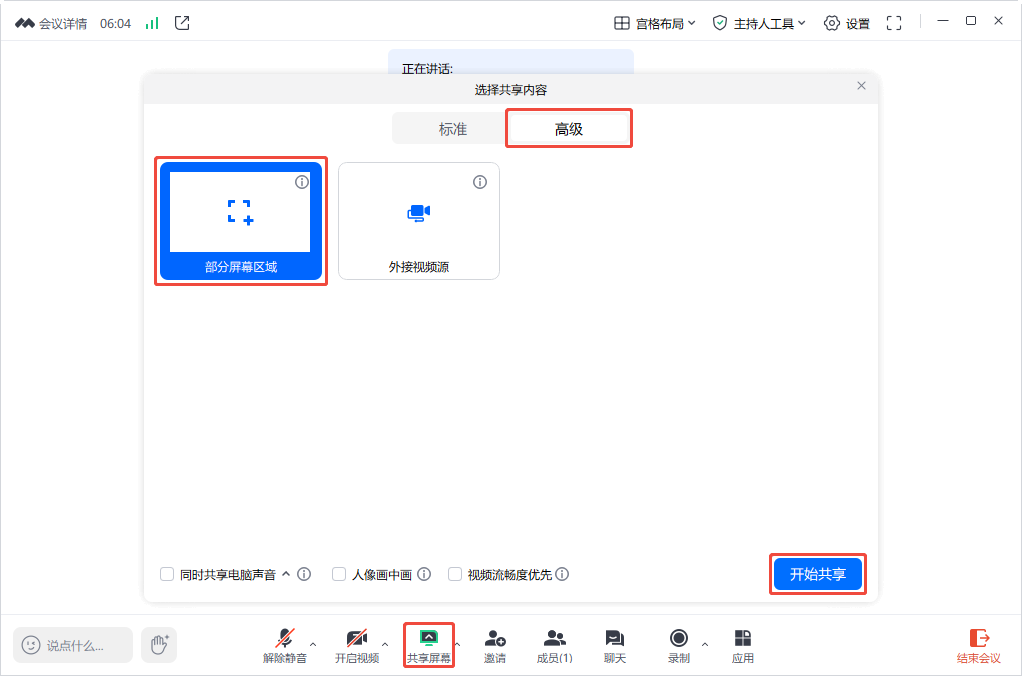Screen dimensions: 1022x676
Task: Click 解除静音 to unmute the microphone
Action: (285, 645)
